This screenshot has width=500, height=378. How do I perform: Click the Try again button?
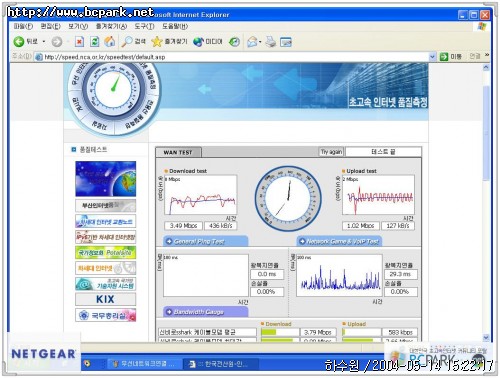331,152
